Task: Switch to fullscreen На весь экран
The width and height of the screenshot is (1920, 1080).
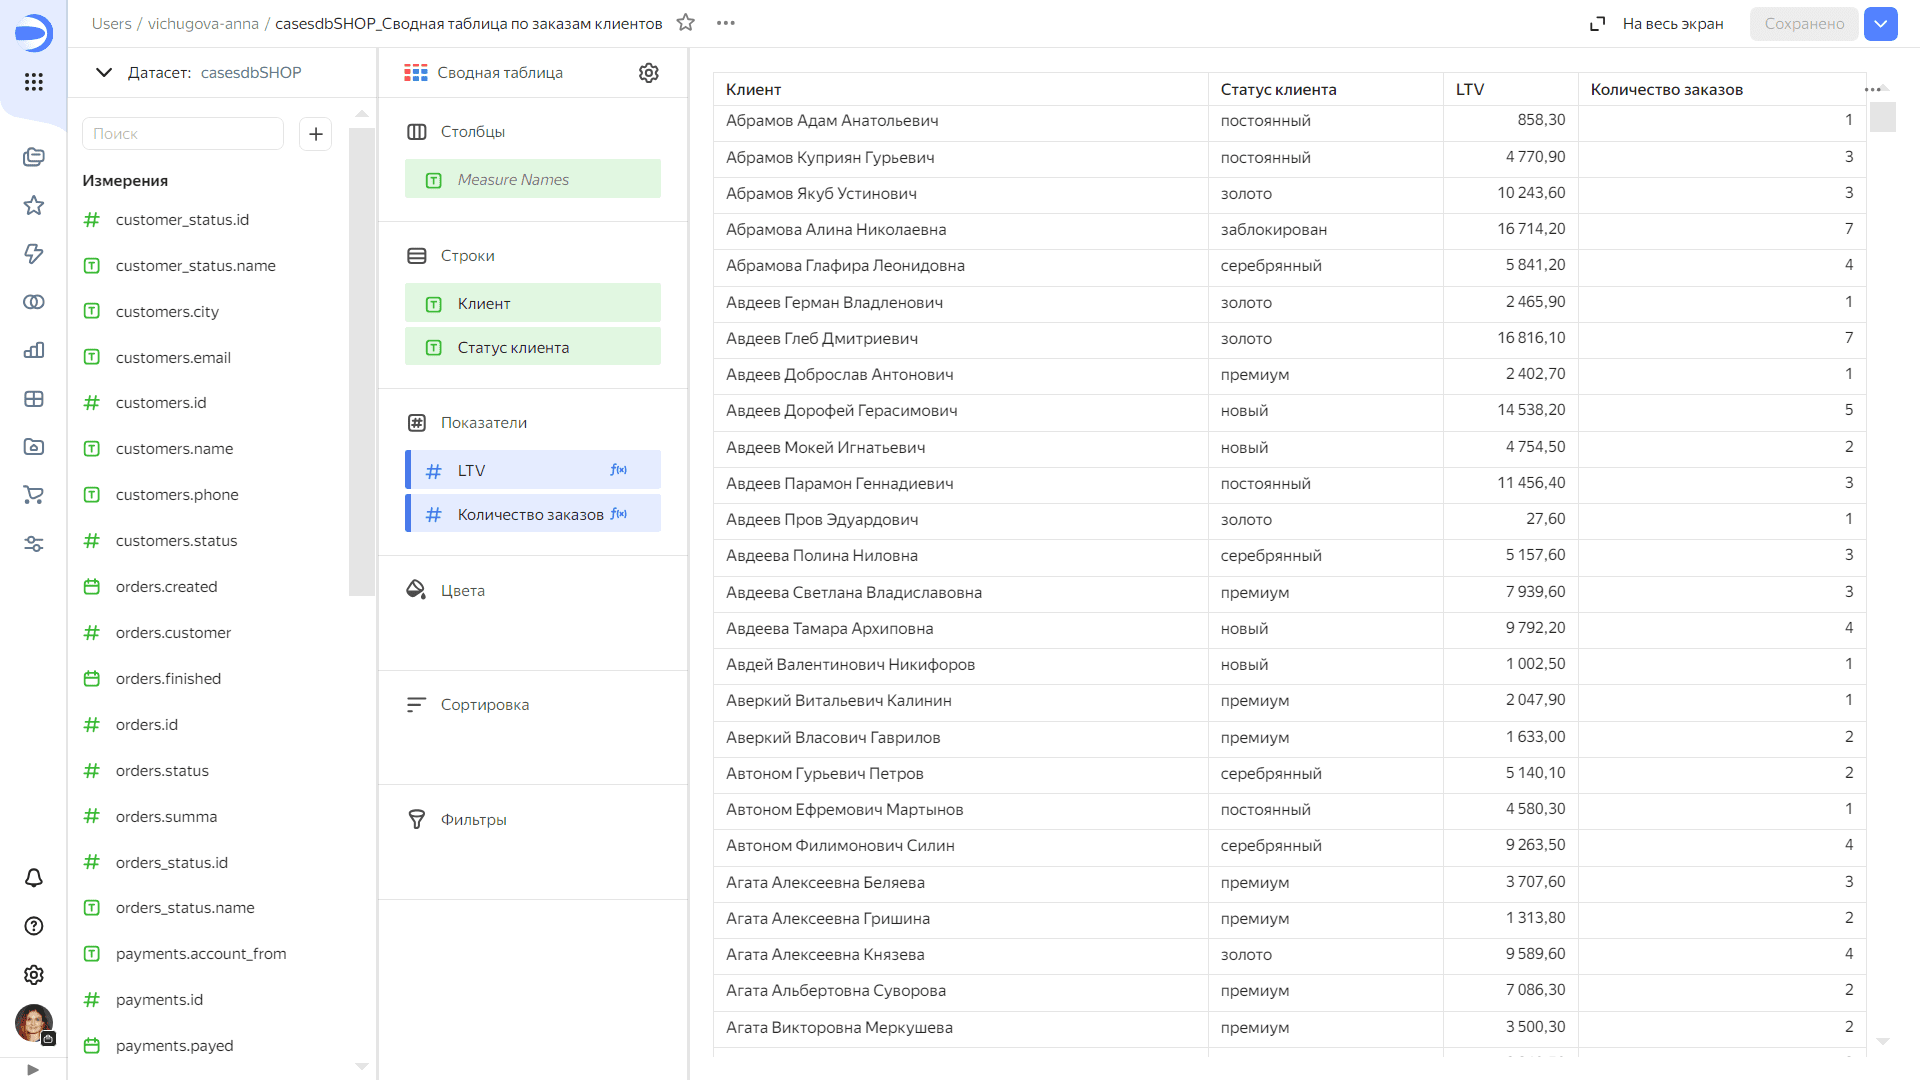Action: point(1657,24)
